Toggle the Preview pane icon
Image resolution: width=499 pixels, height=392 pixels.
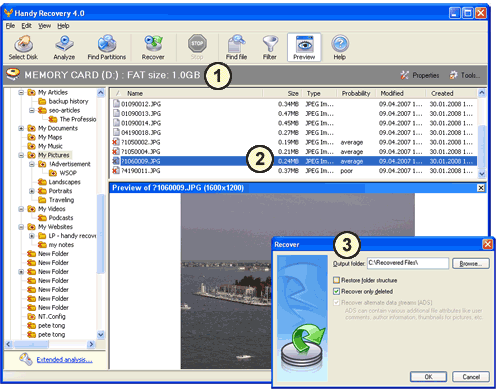click(304, 47)
